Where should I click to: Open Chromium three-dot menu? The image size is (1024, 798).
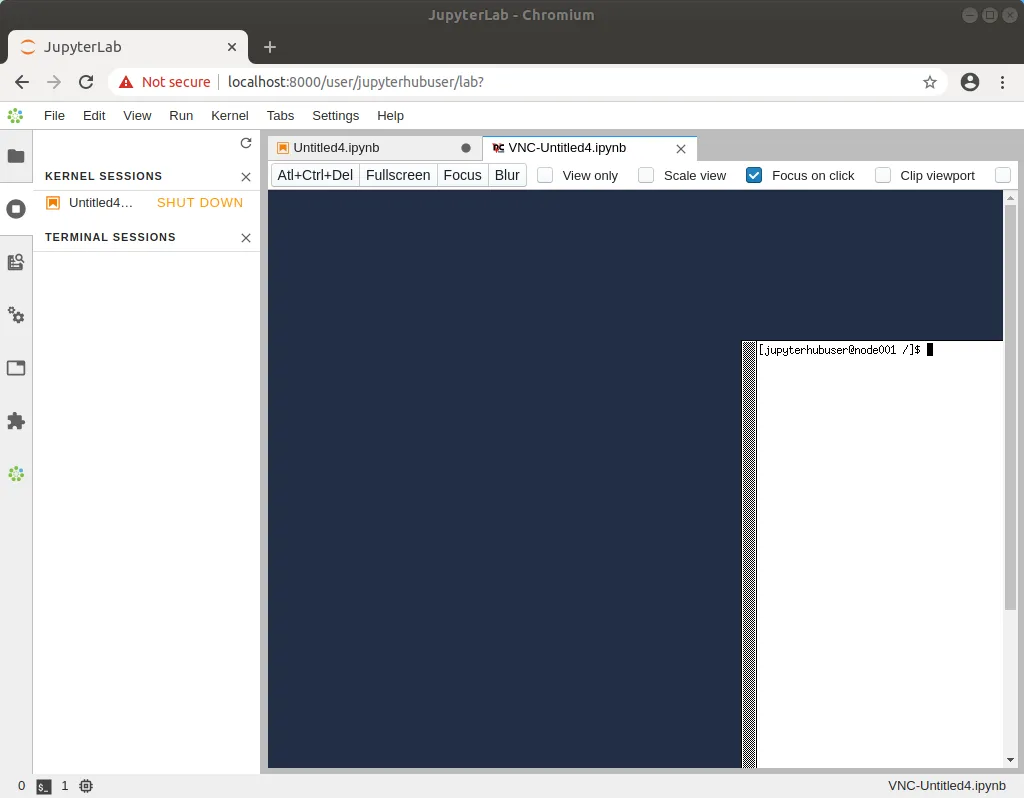click(x=1002, y=82)
